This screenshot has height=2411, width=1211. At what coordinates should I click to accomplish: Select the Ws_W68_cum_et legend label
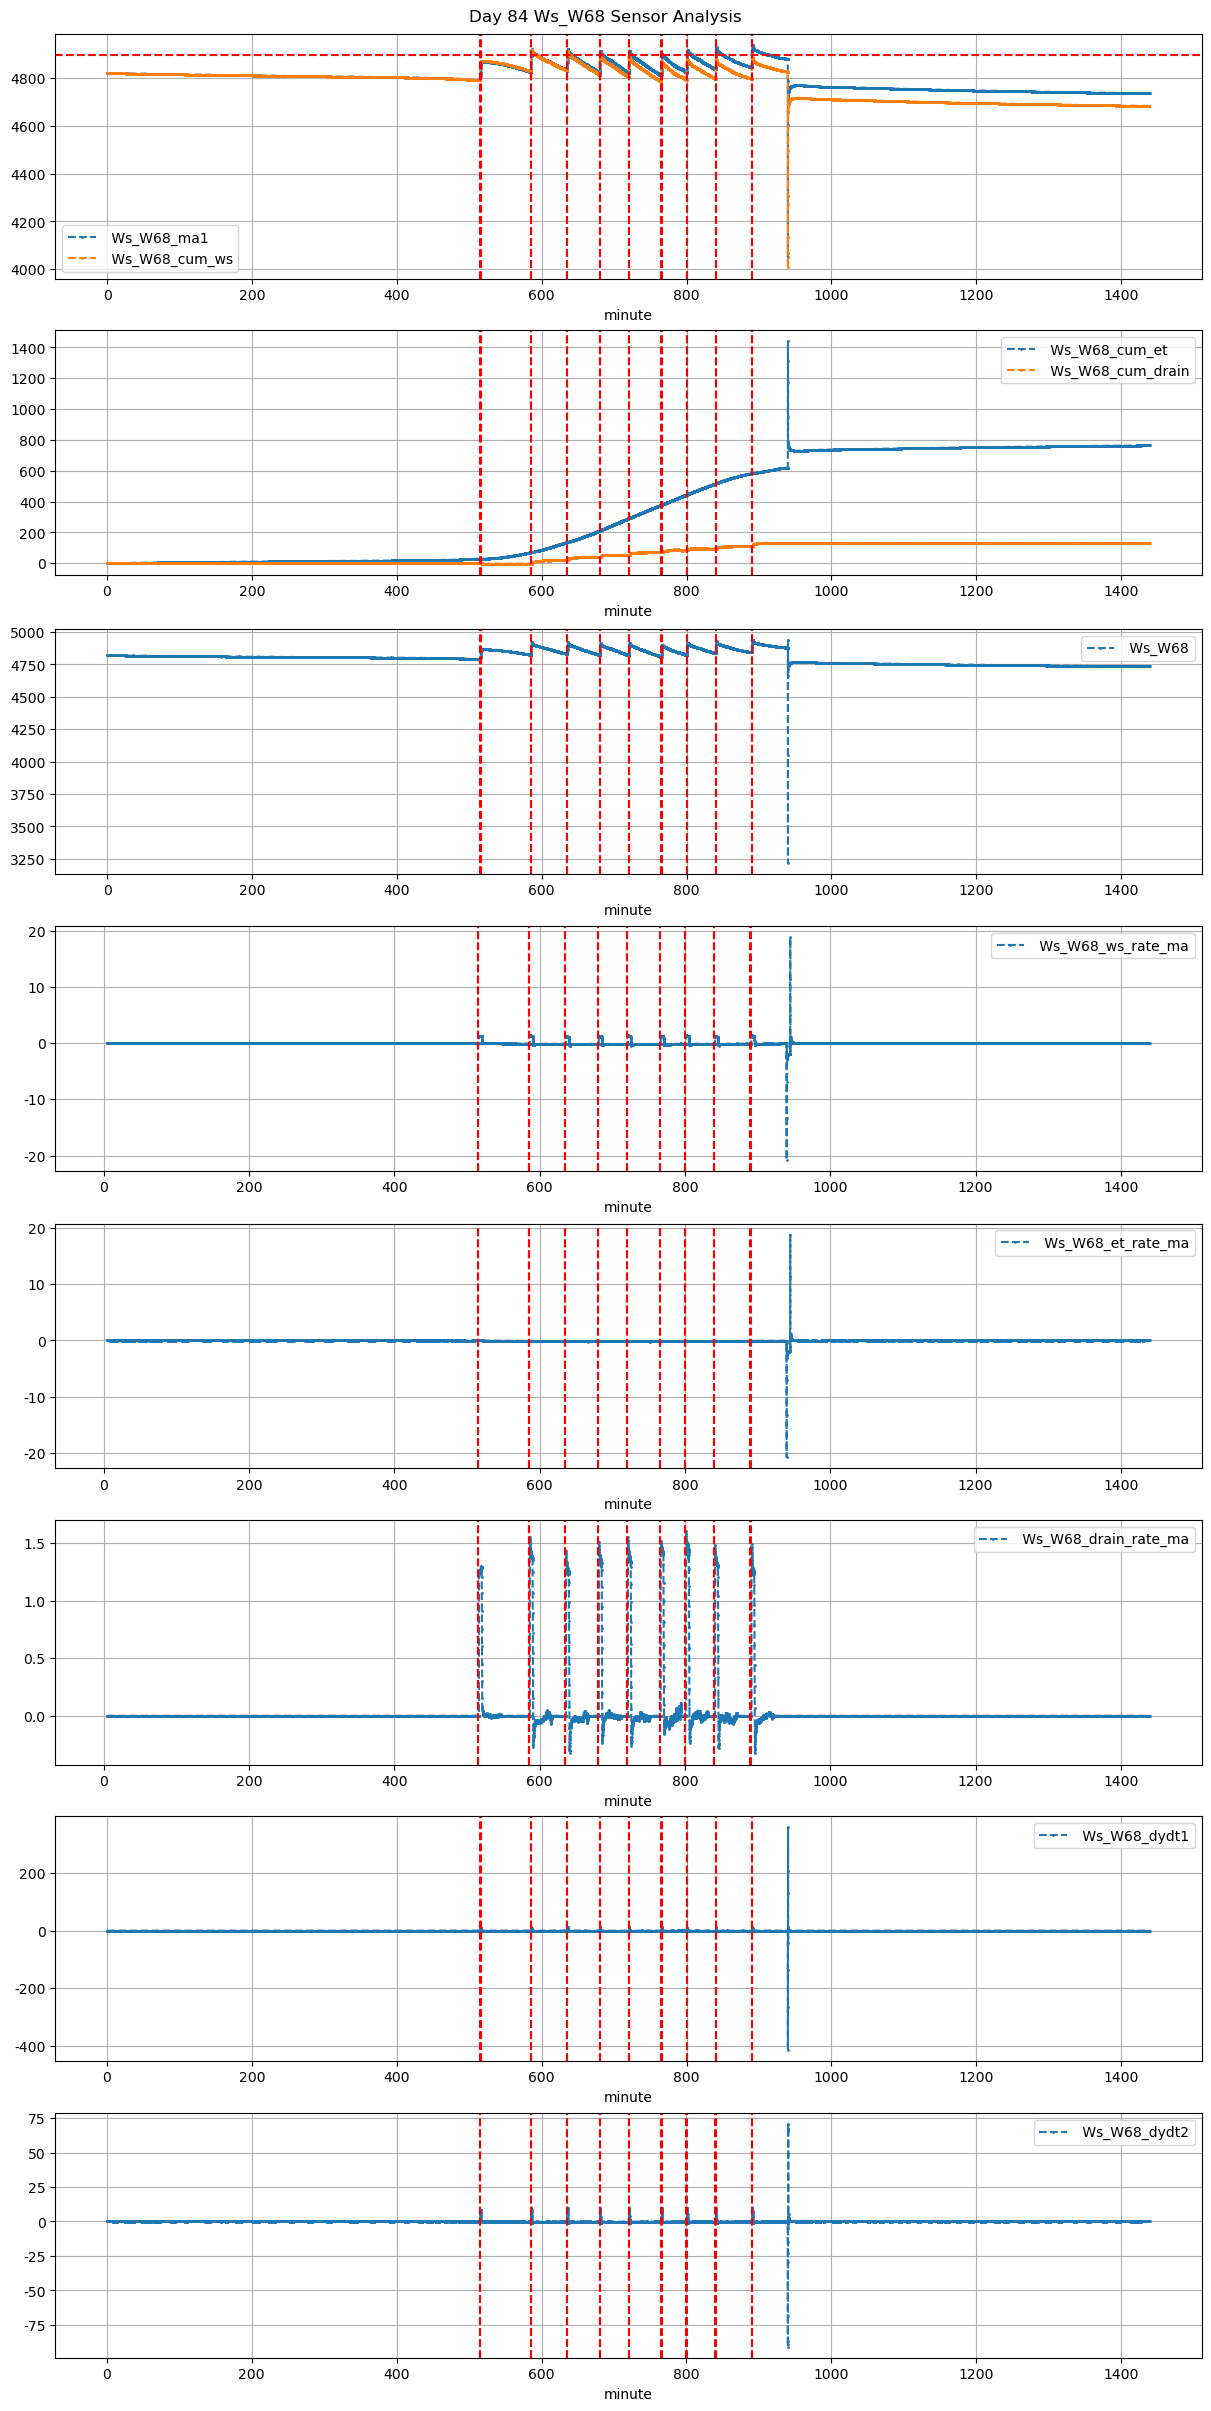point(1108,350)
